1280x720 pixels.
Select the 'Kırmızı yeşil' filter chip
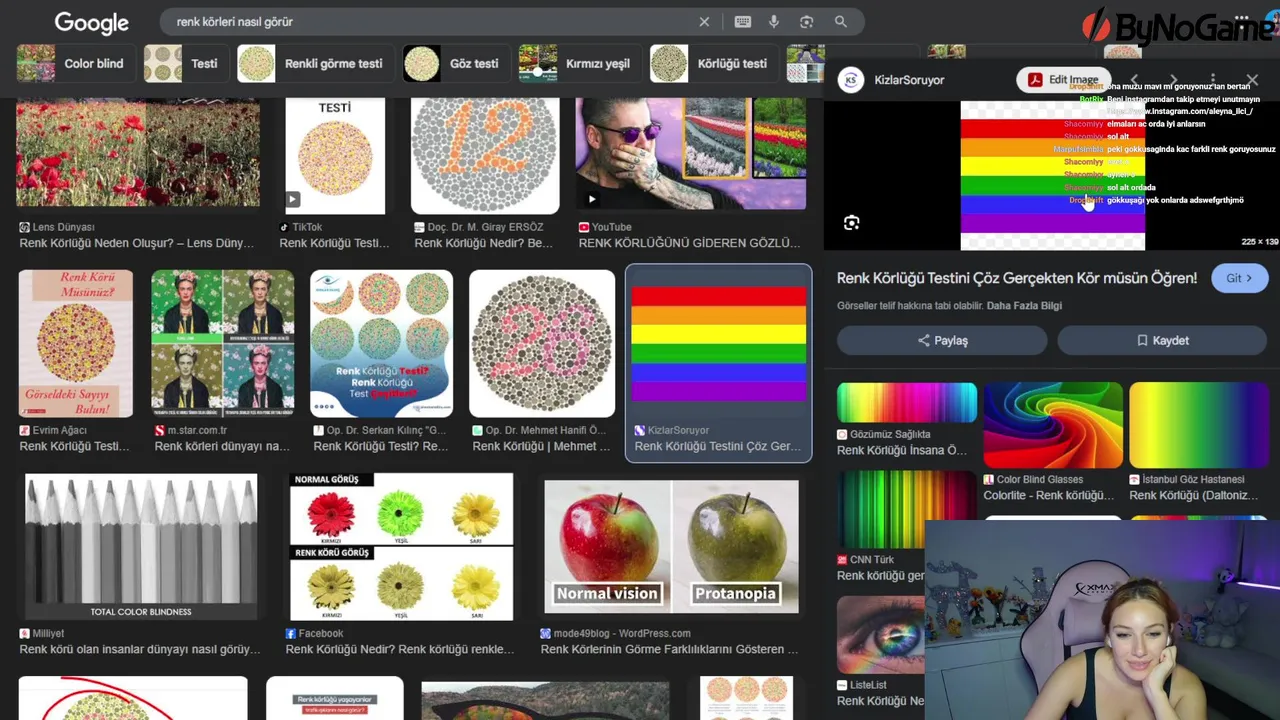(x=578, y=63)
